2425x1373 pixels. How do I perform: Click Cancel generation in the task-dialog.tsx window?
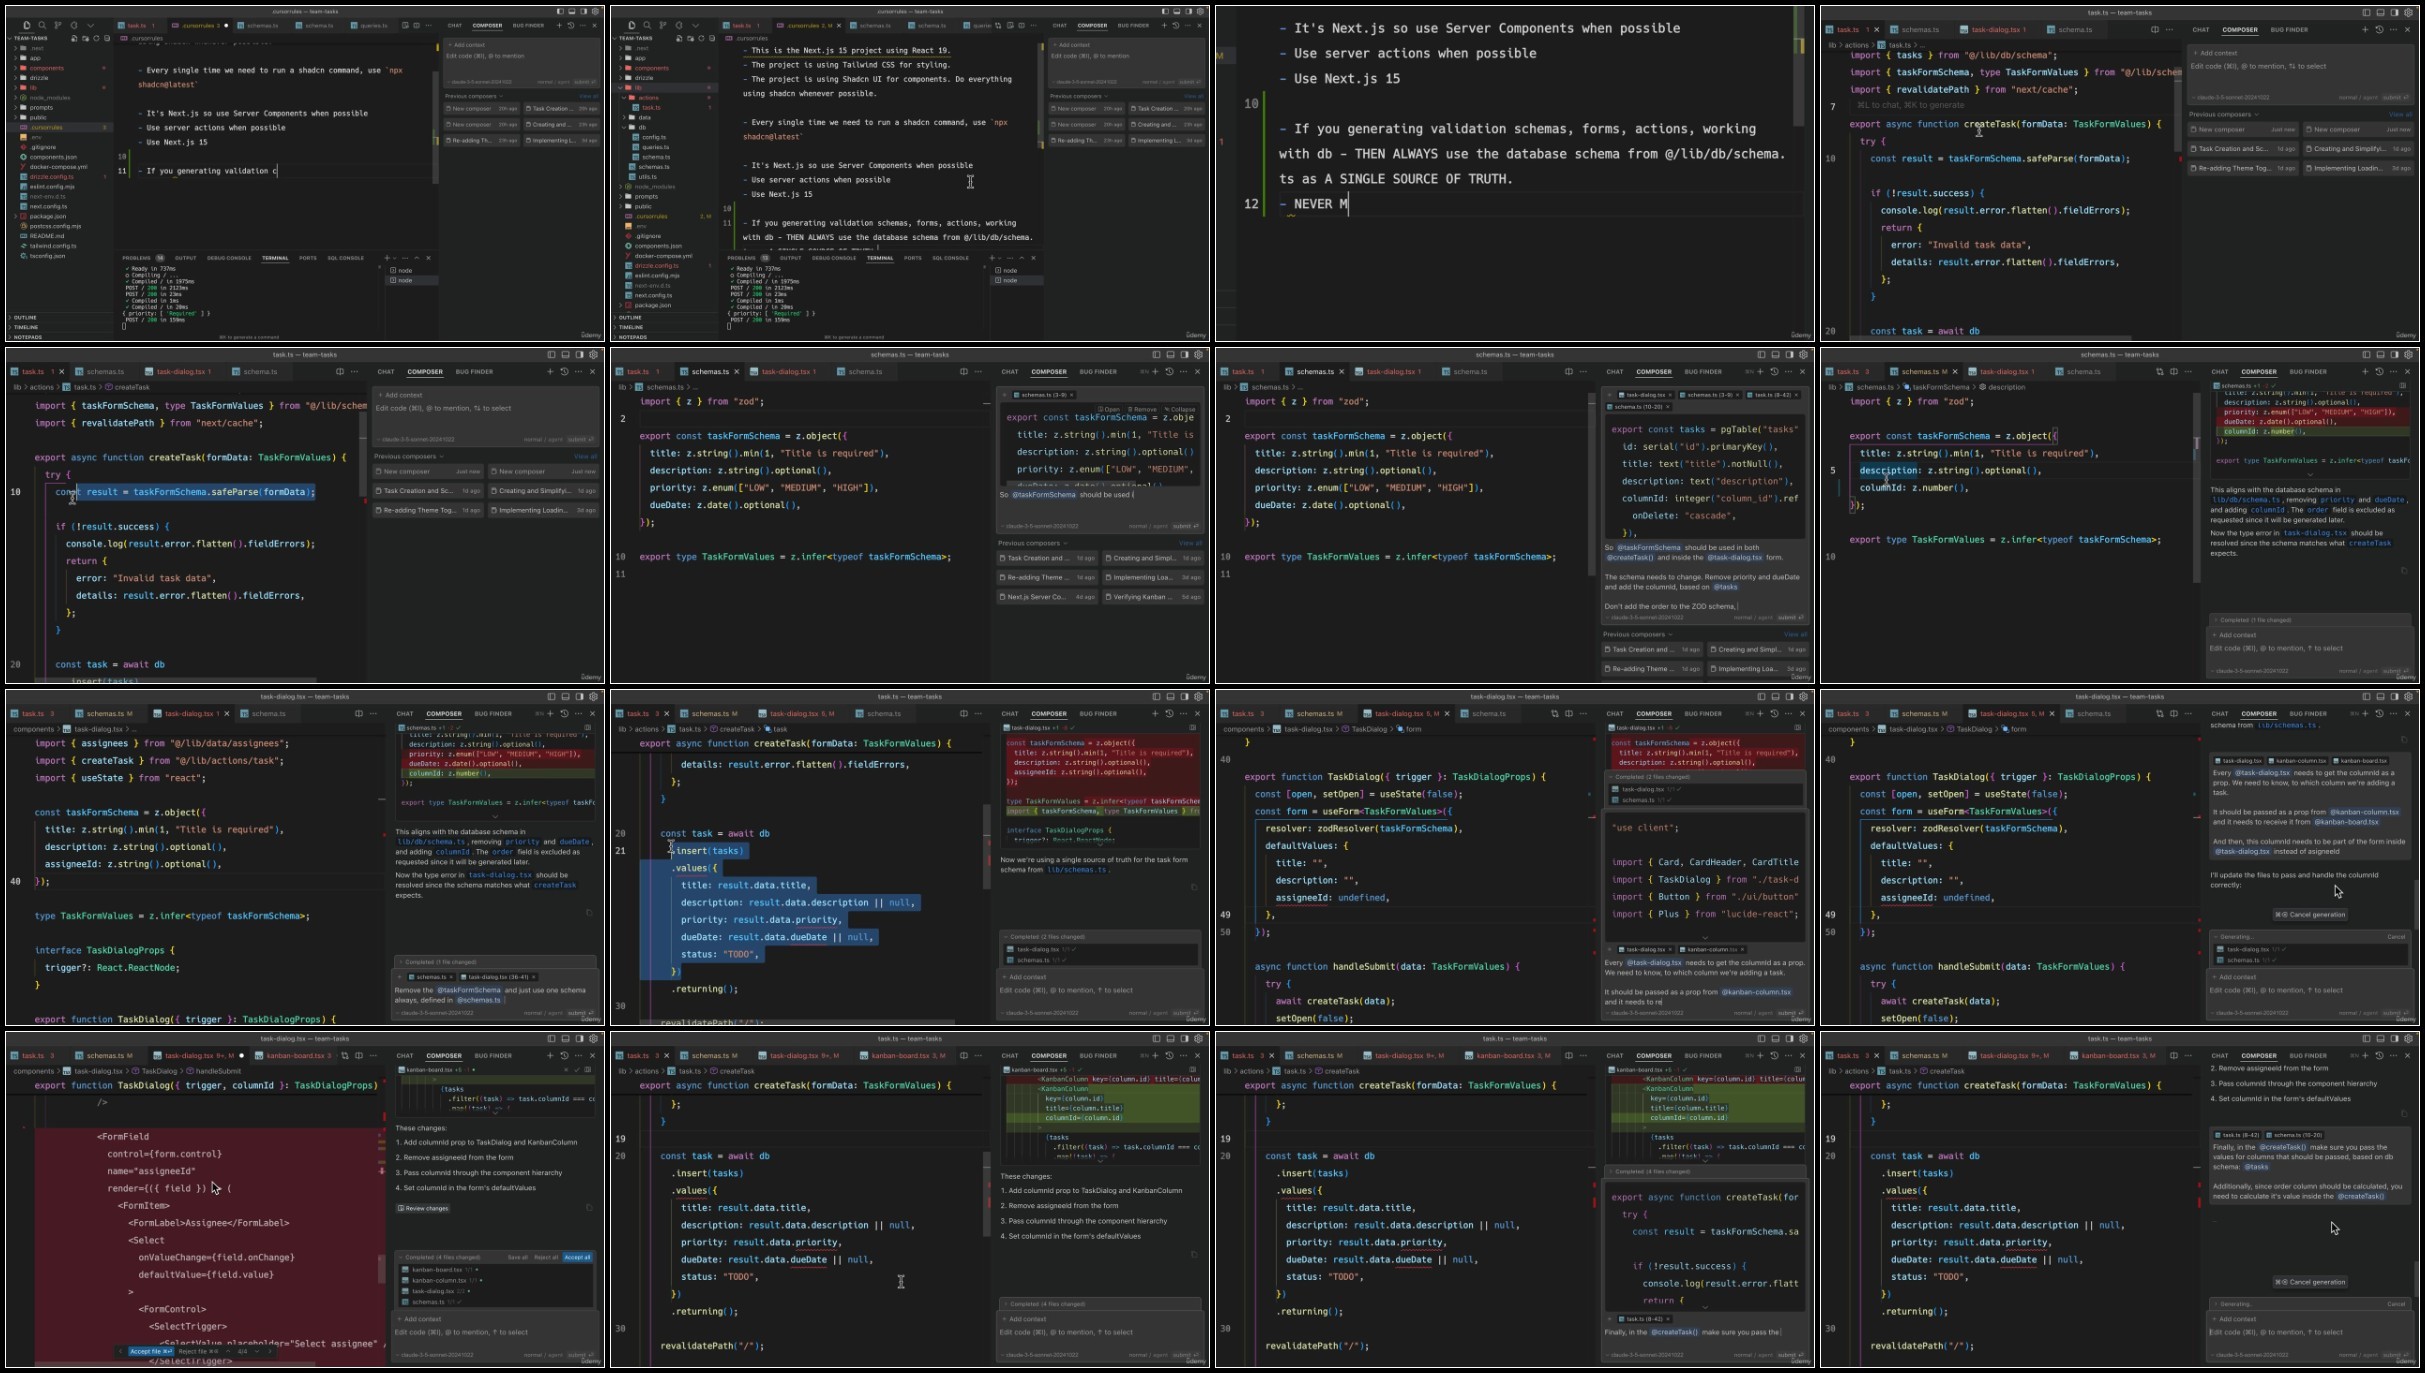pyautogui.click(x=2311, y=914)
